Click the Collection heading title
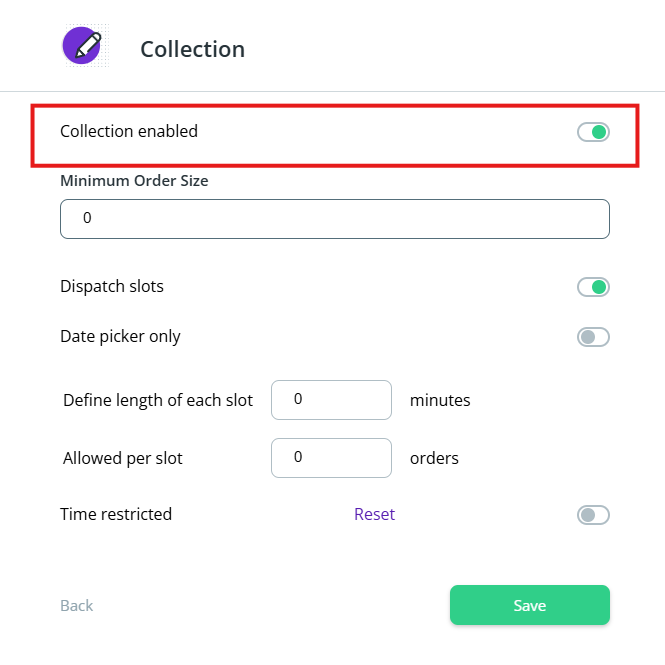The height and width of the screenshot is (665, 665). tap(192, 49)
